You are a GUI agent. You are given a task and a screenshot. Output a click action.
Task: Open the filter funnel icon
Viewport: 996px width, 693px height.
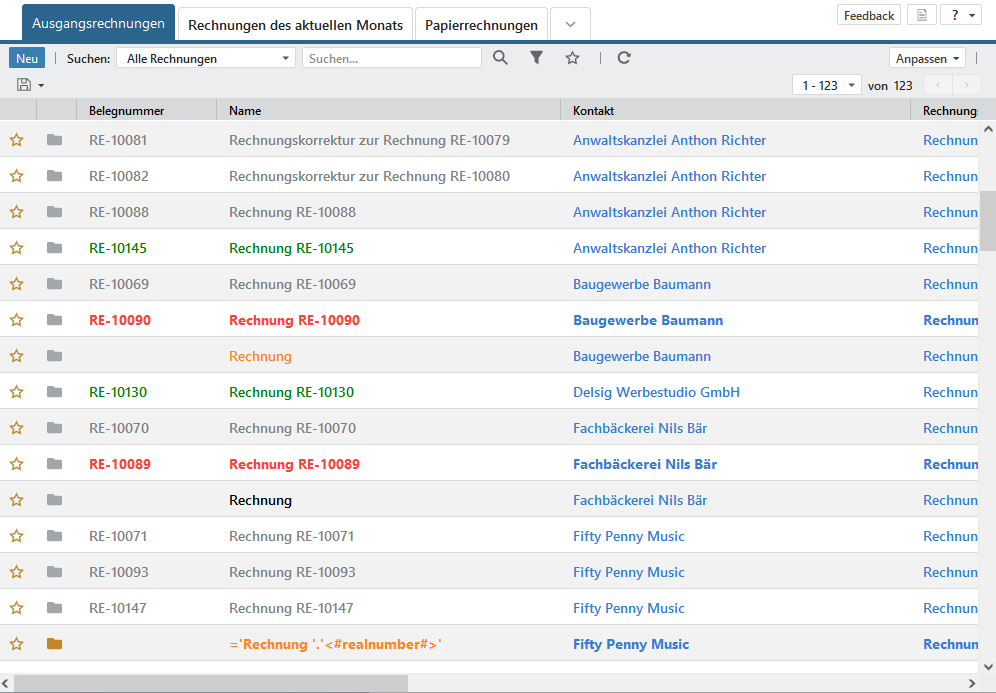pos(536,58)
